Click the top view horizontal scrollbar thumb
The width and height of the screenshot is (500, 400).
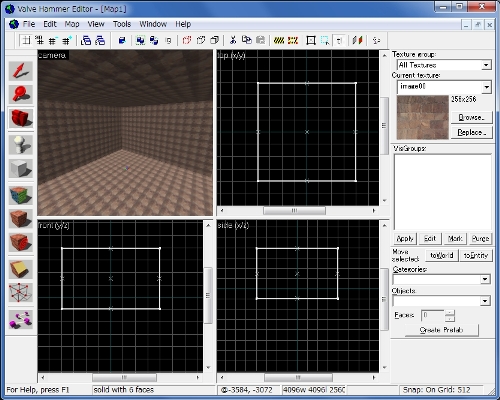tap(294, 211)
